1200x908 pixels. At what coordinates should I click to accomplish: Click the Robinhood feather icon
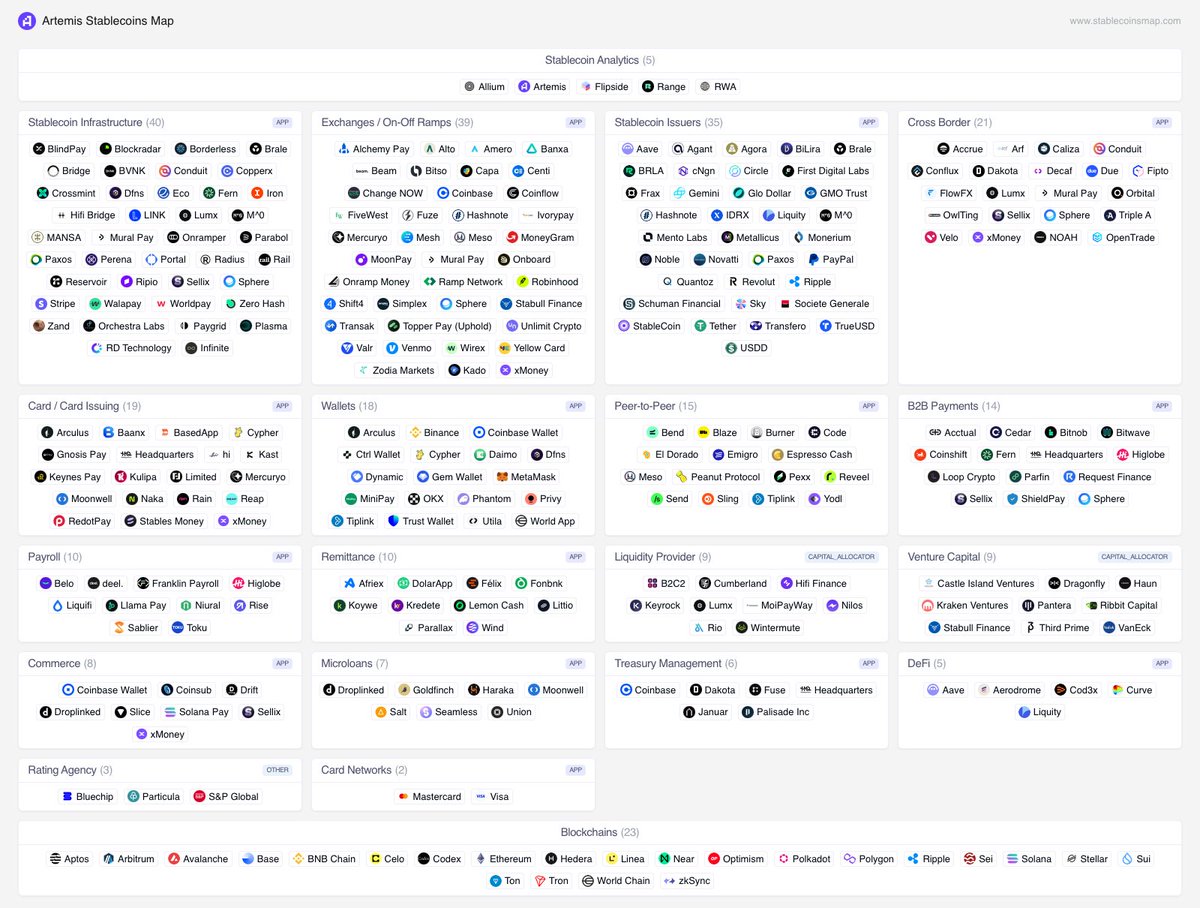click(x=522, y=282)
